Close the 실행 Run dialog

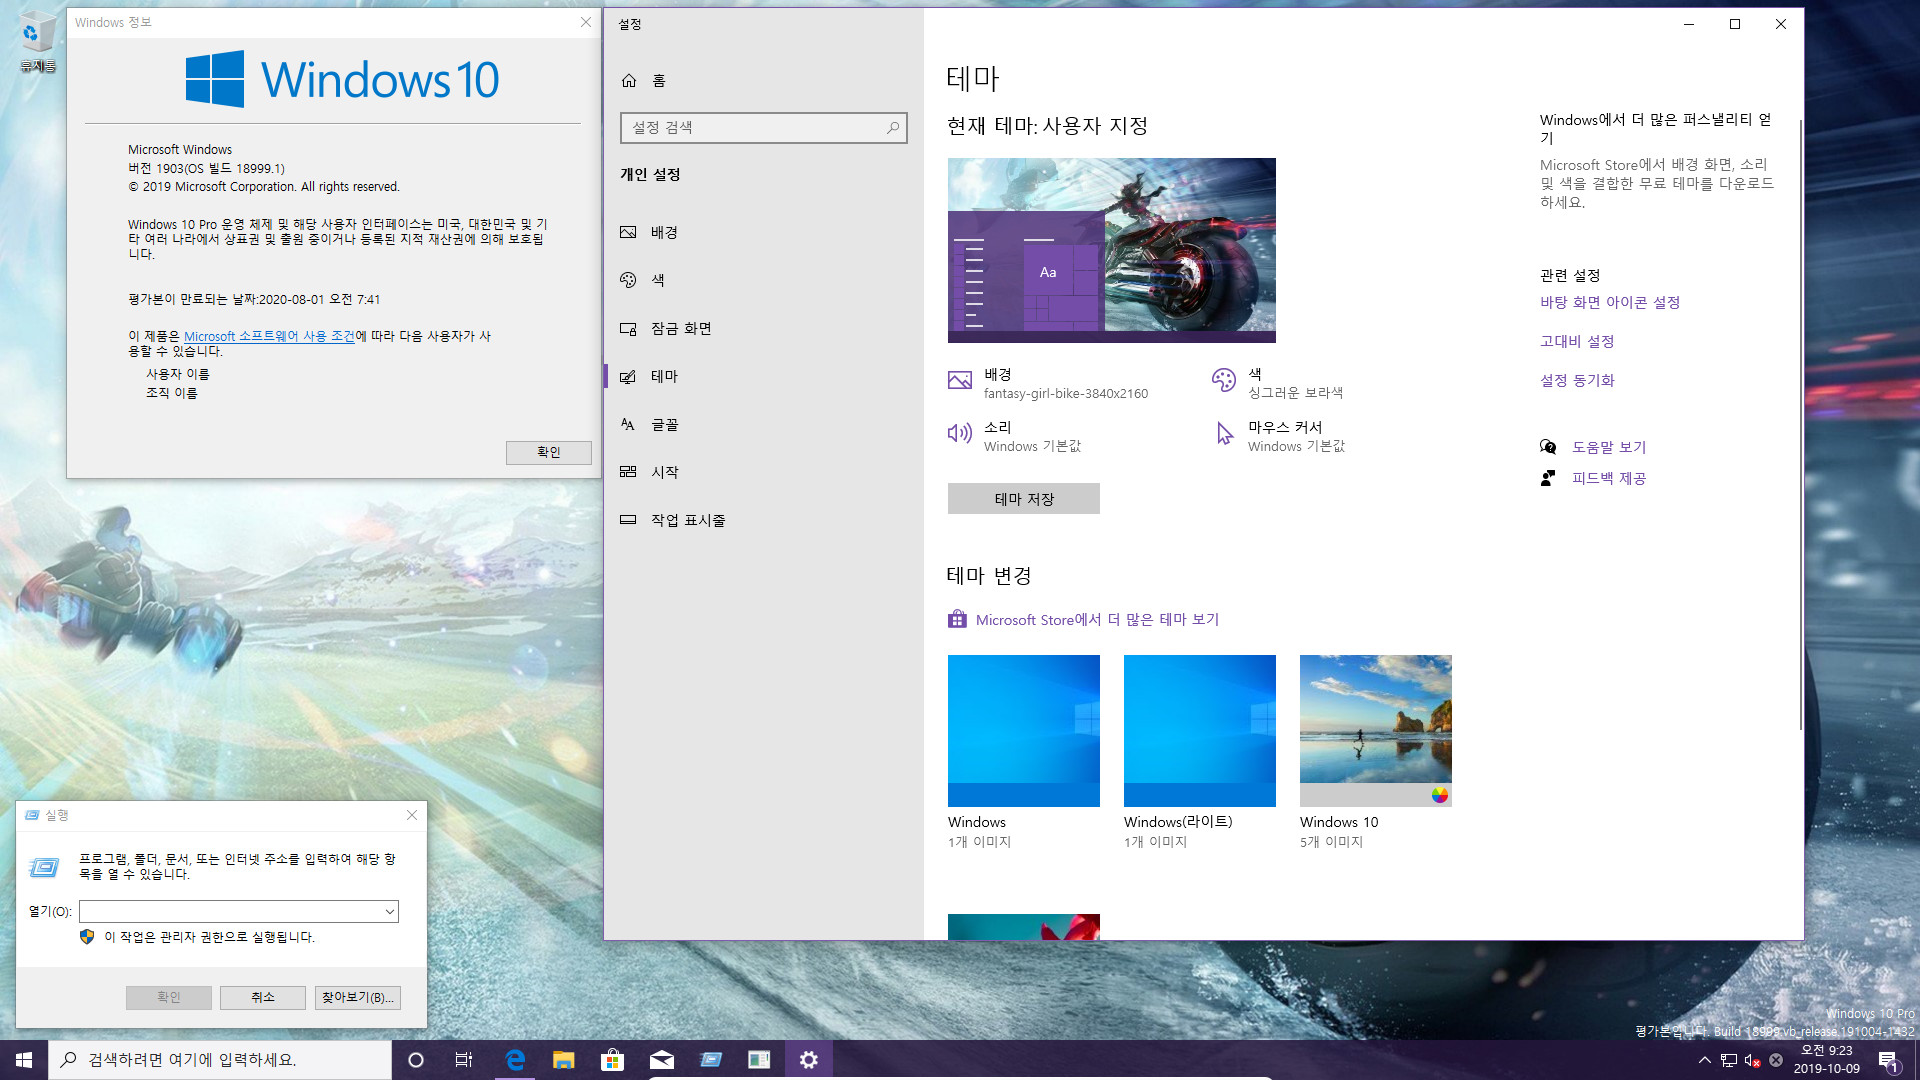(x=412, y=815)
